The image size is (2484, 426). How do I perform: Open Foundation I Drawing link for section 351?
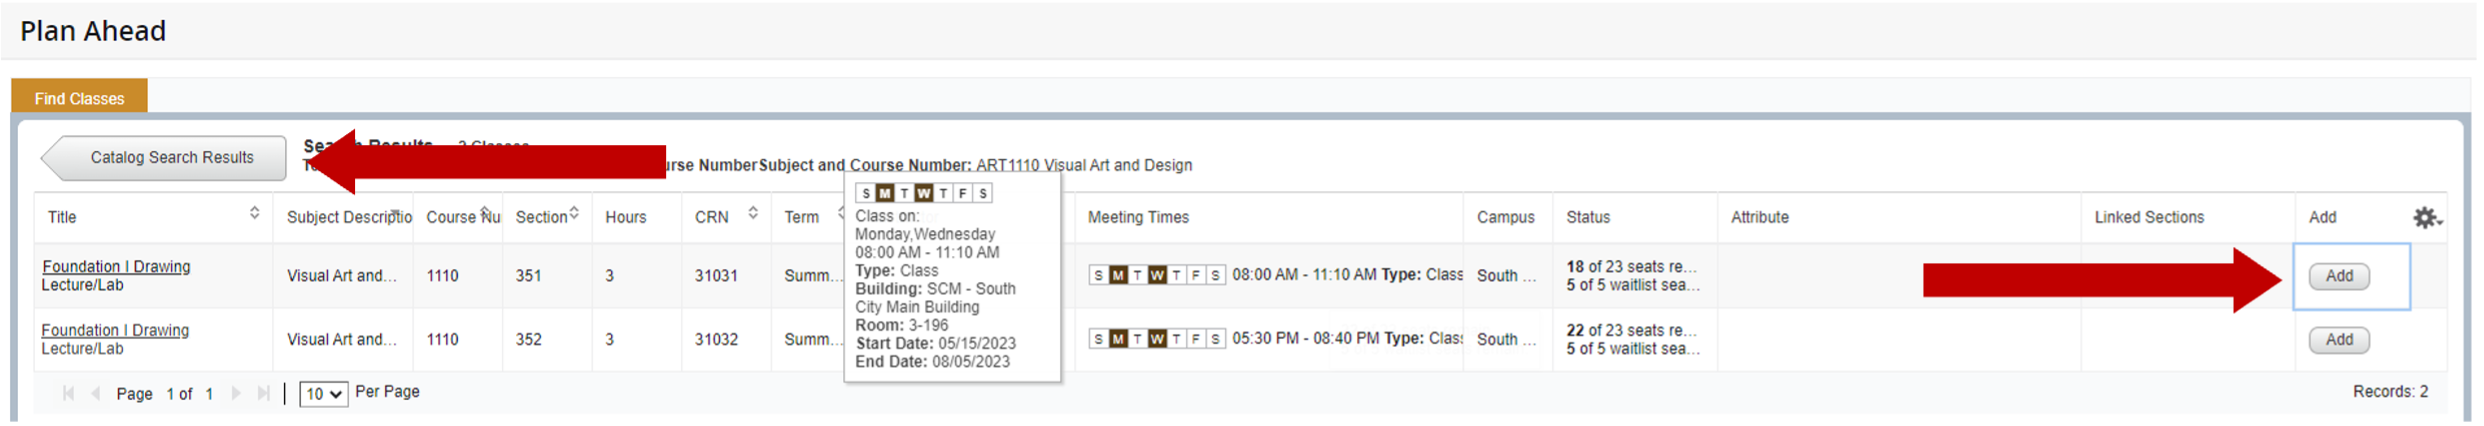coord(116,267)
